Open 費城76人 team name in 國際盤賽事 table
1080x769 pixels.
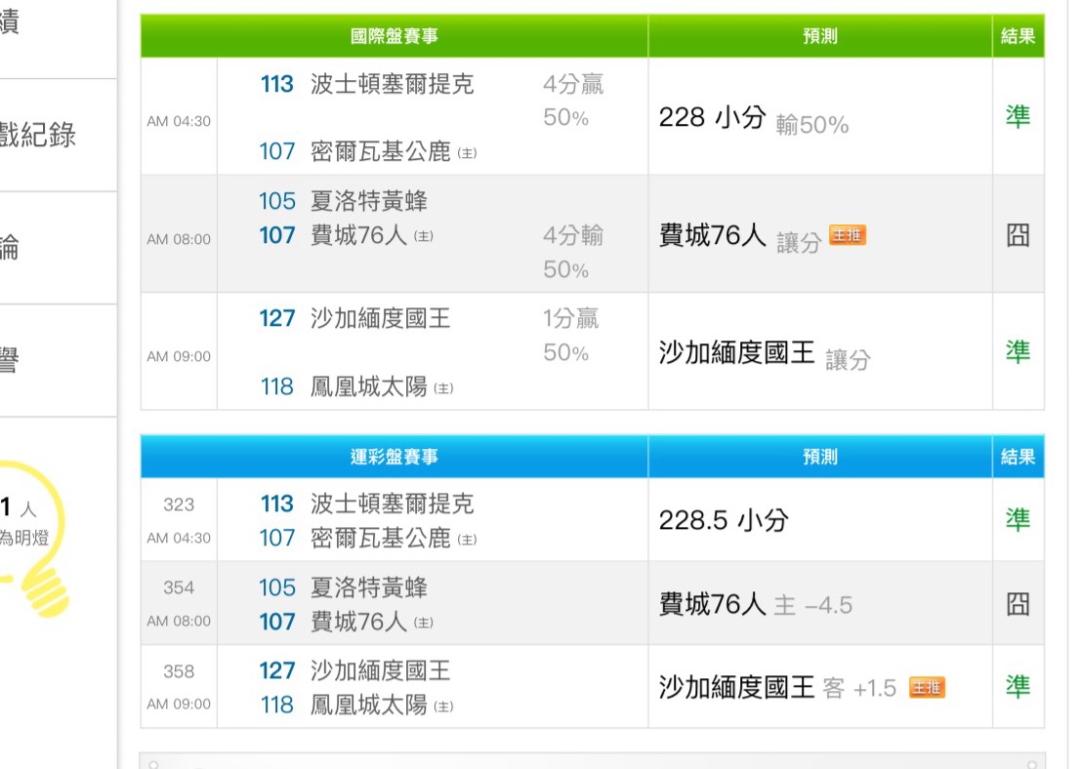pyautogui.click(x=358, y=235)
